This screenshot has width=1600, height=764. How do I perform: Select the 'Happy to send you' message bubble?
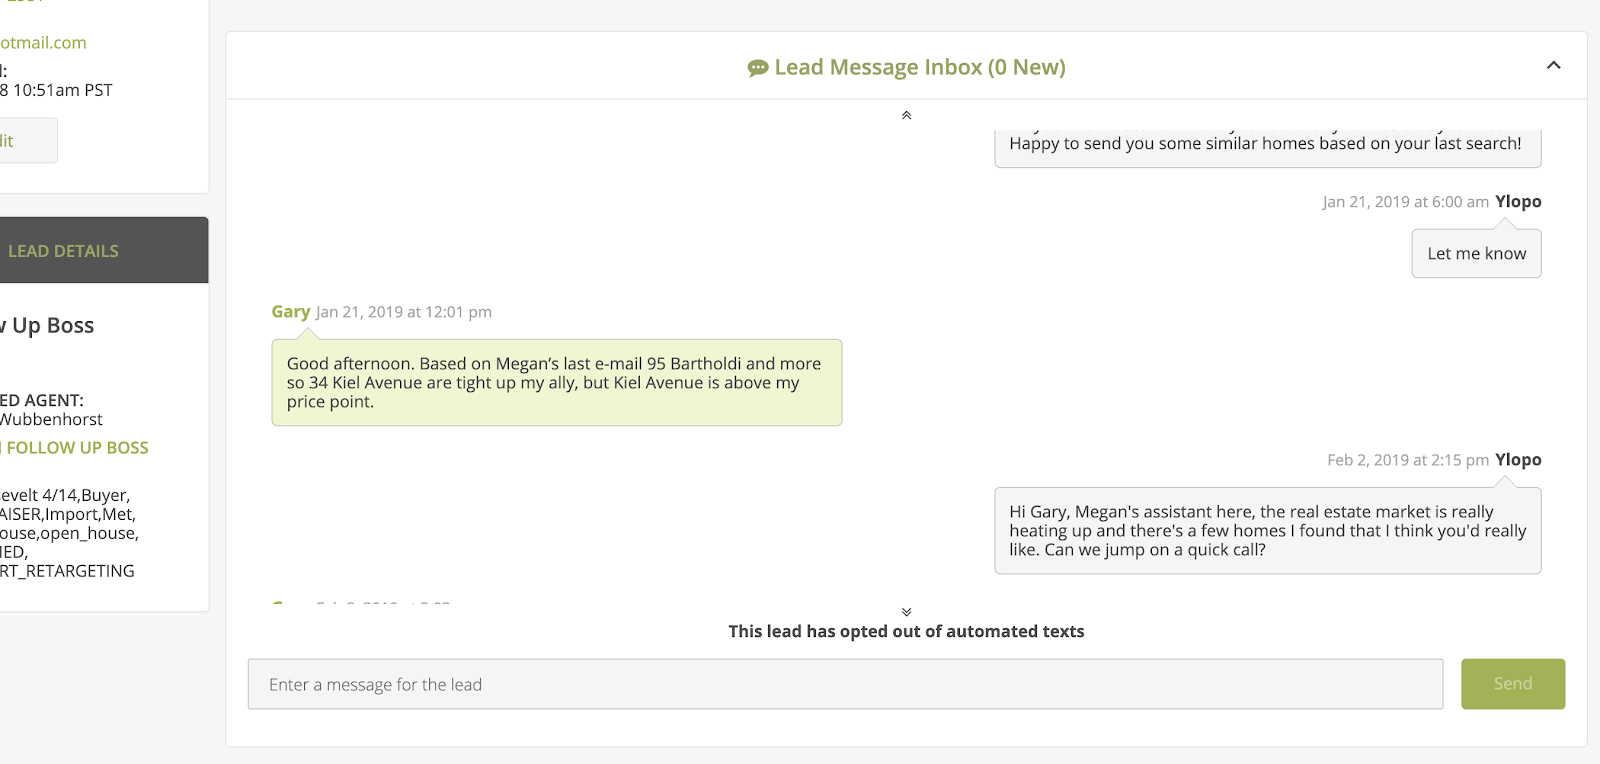[x=1267, y=146]
